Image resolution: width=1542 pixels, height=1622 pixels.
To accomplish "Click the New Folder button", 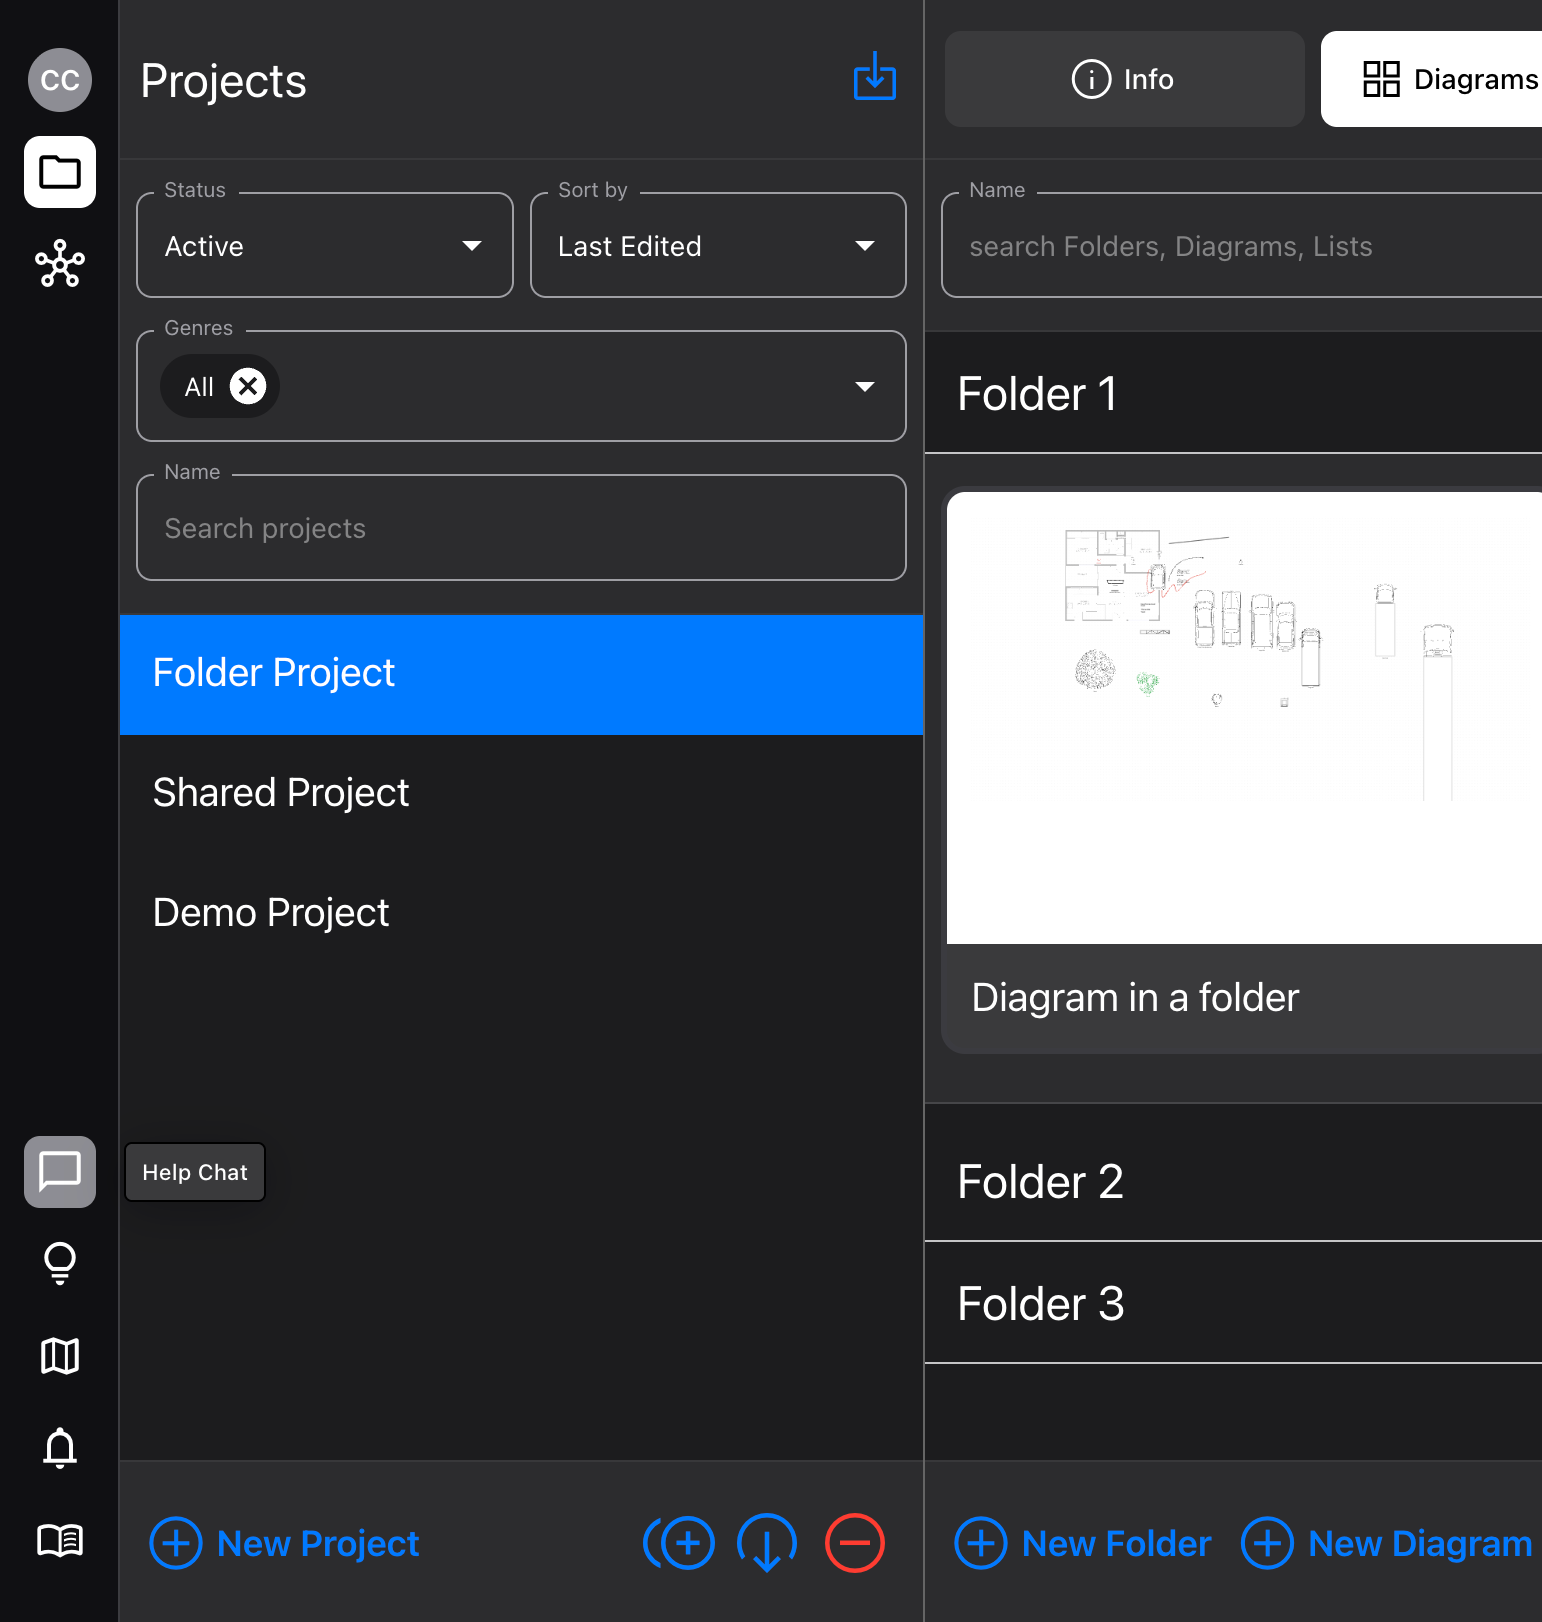I will click(x=1083, y=1543).
